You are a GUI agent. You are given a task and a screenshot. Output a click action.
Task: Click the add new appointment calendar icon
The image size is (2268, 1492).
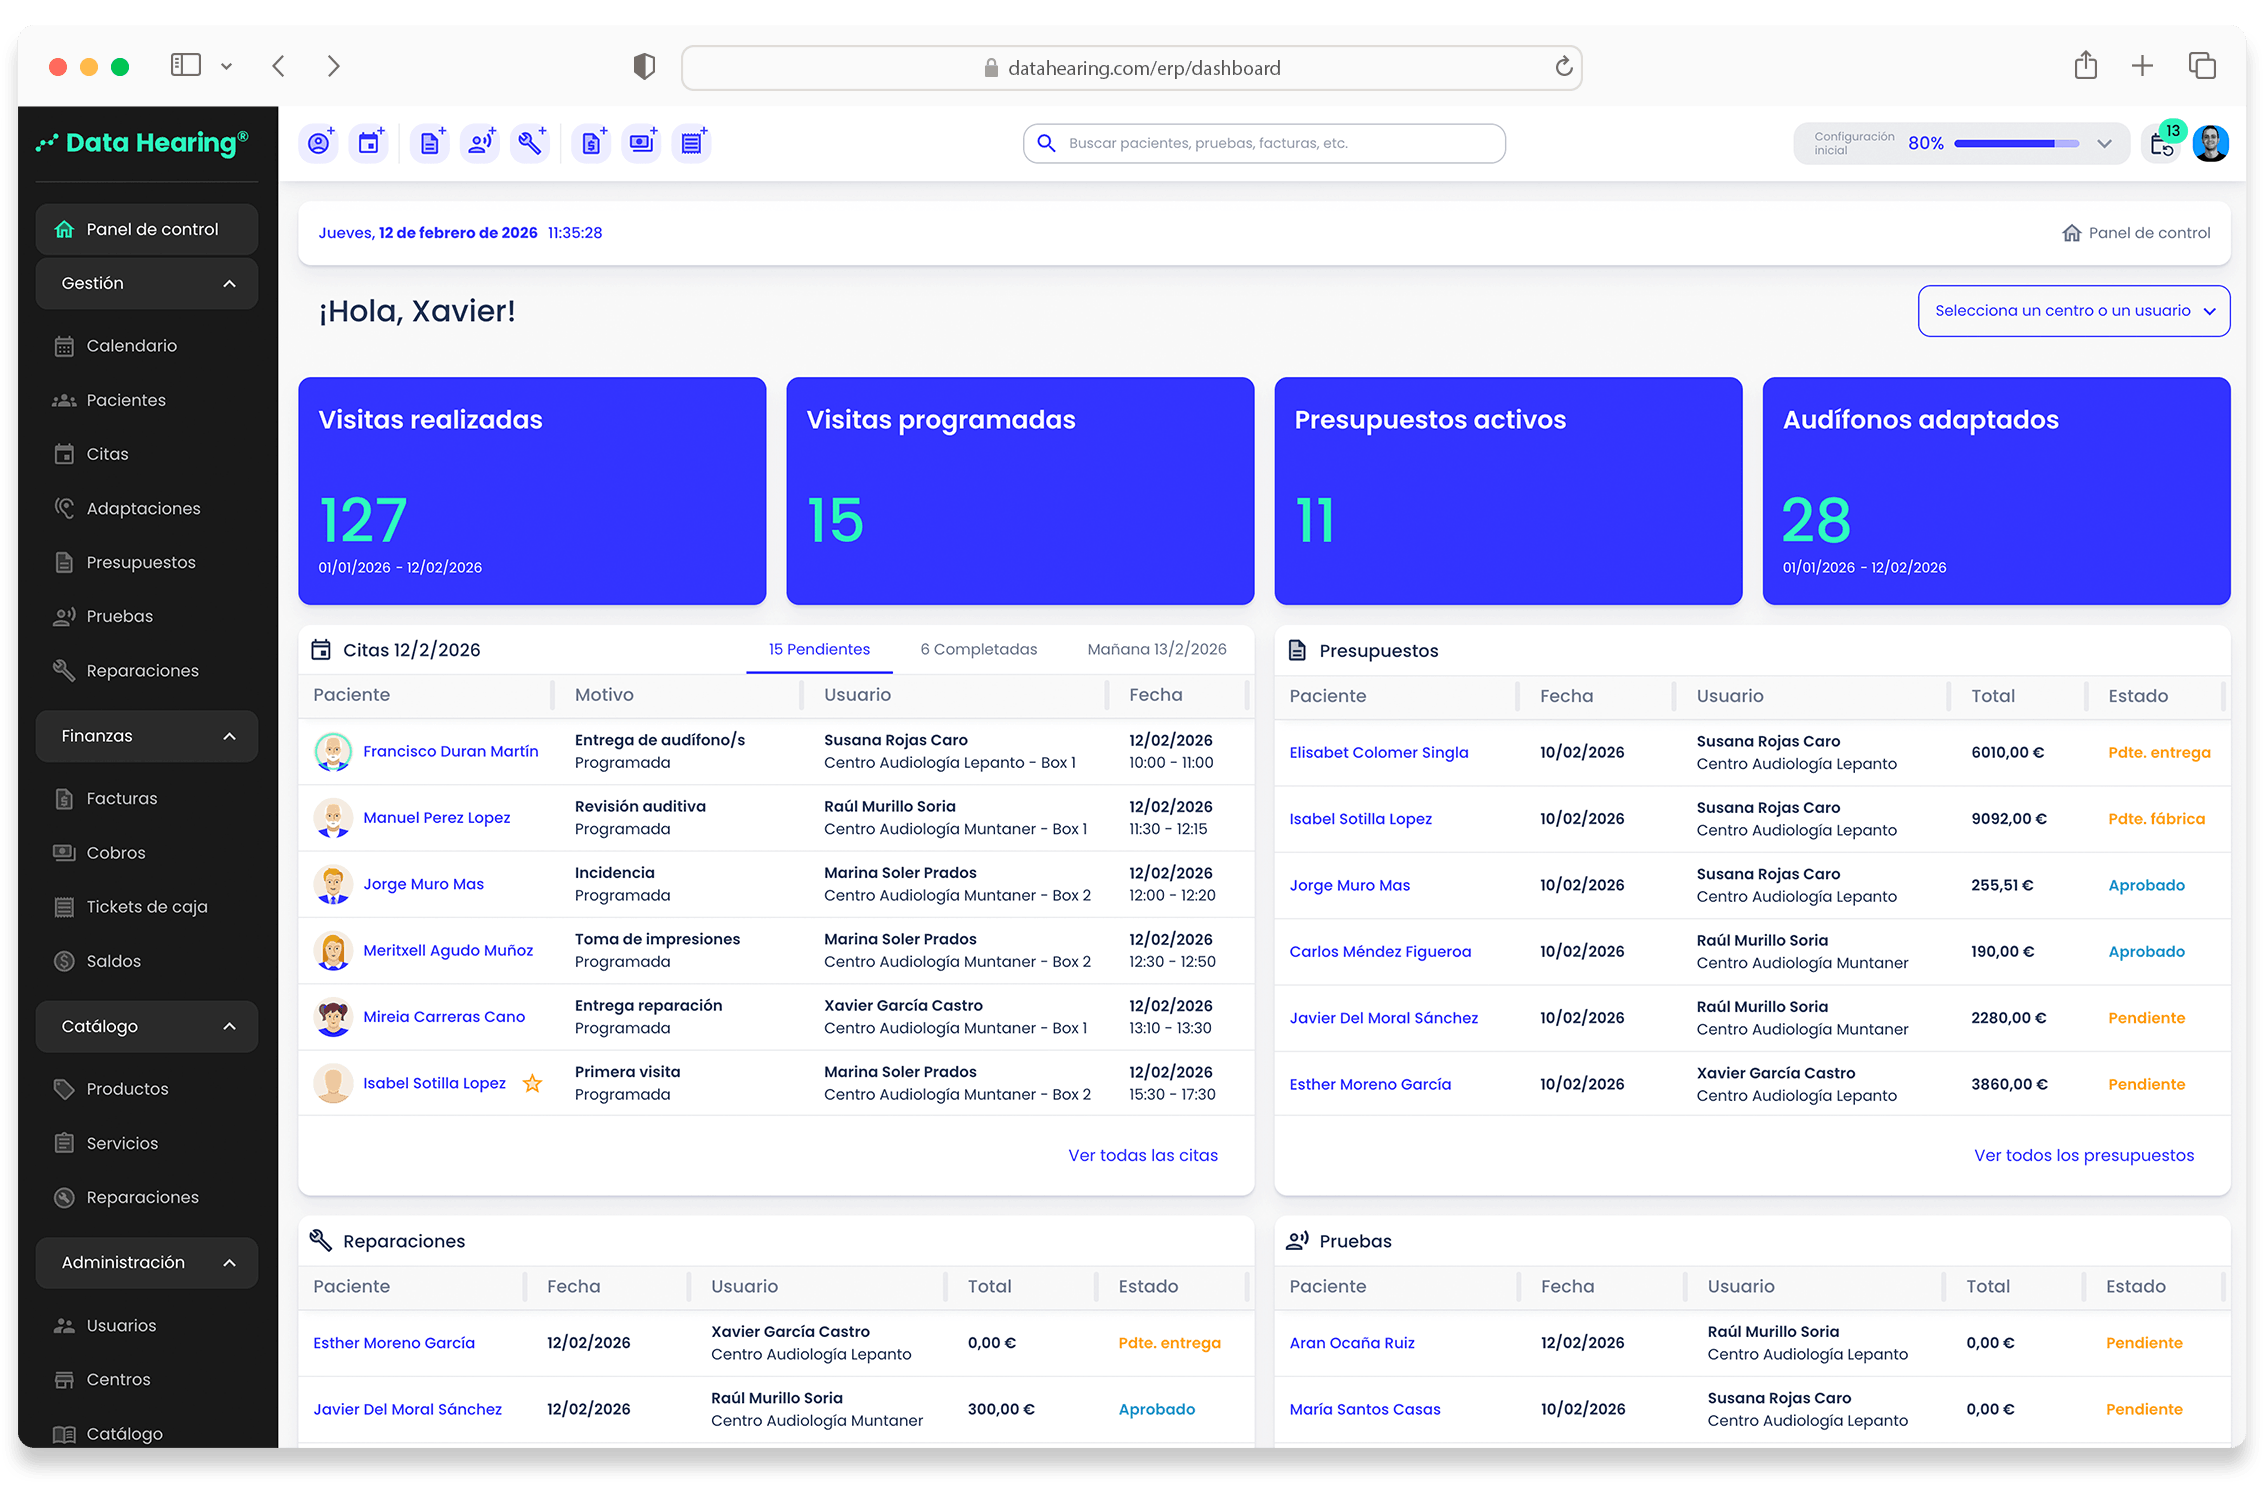370,143
